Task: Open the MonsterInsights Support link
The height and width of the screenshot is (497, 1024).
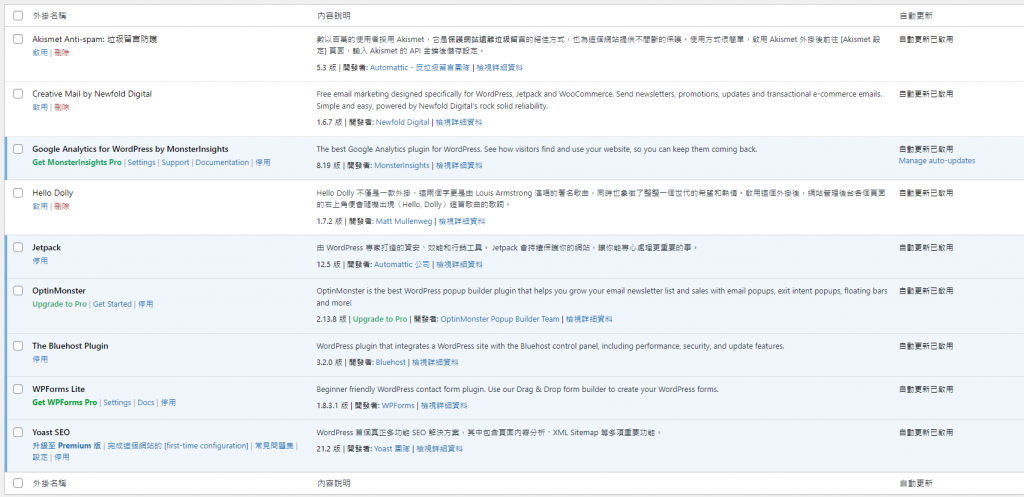Action: click(x=176, y=163)
